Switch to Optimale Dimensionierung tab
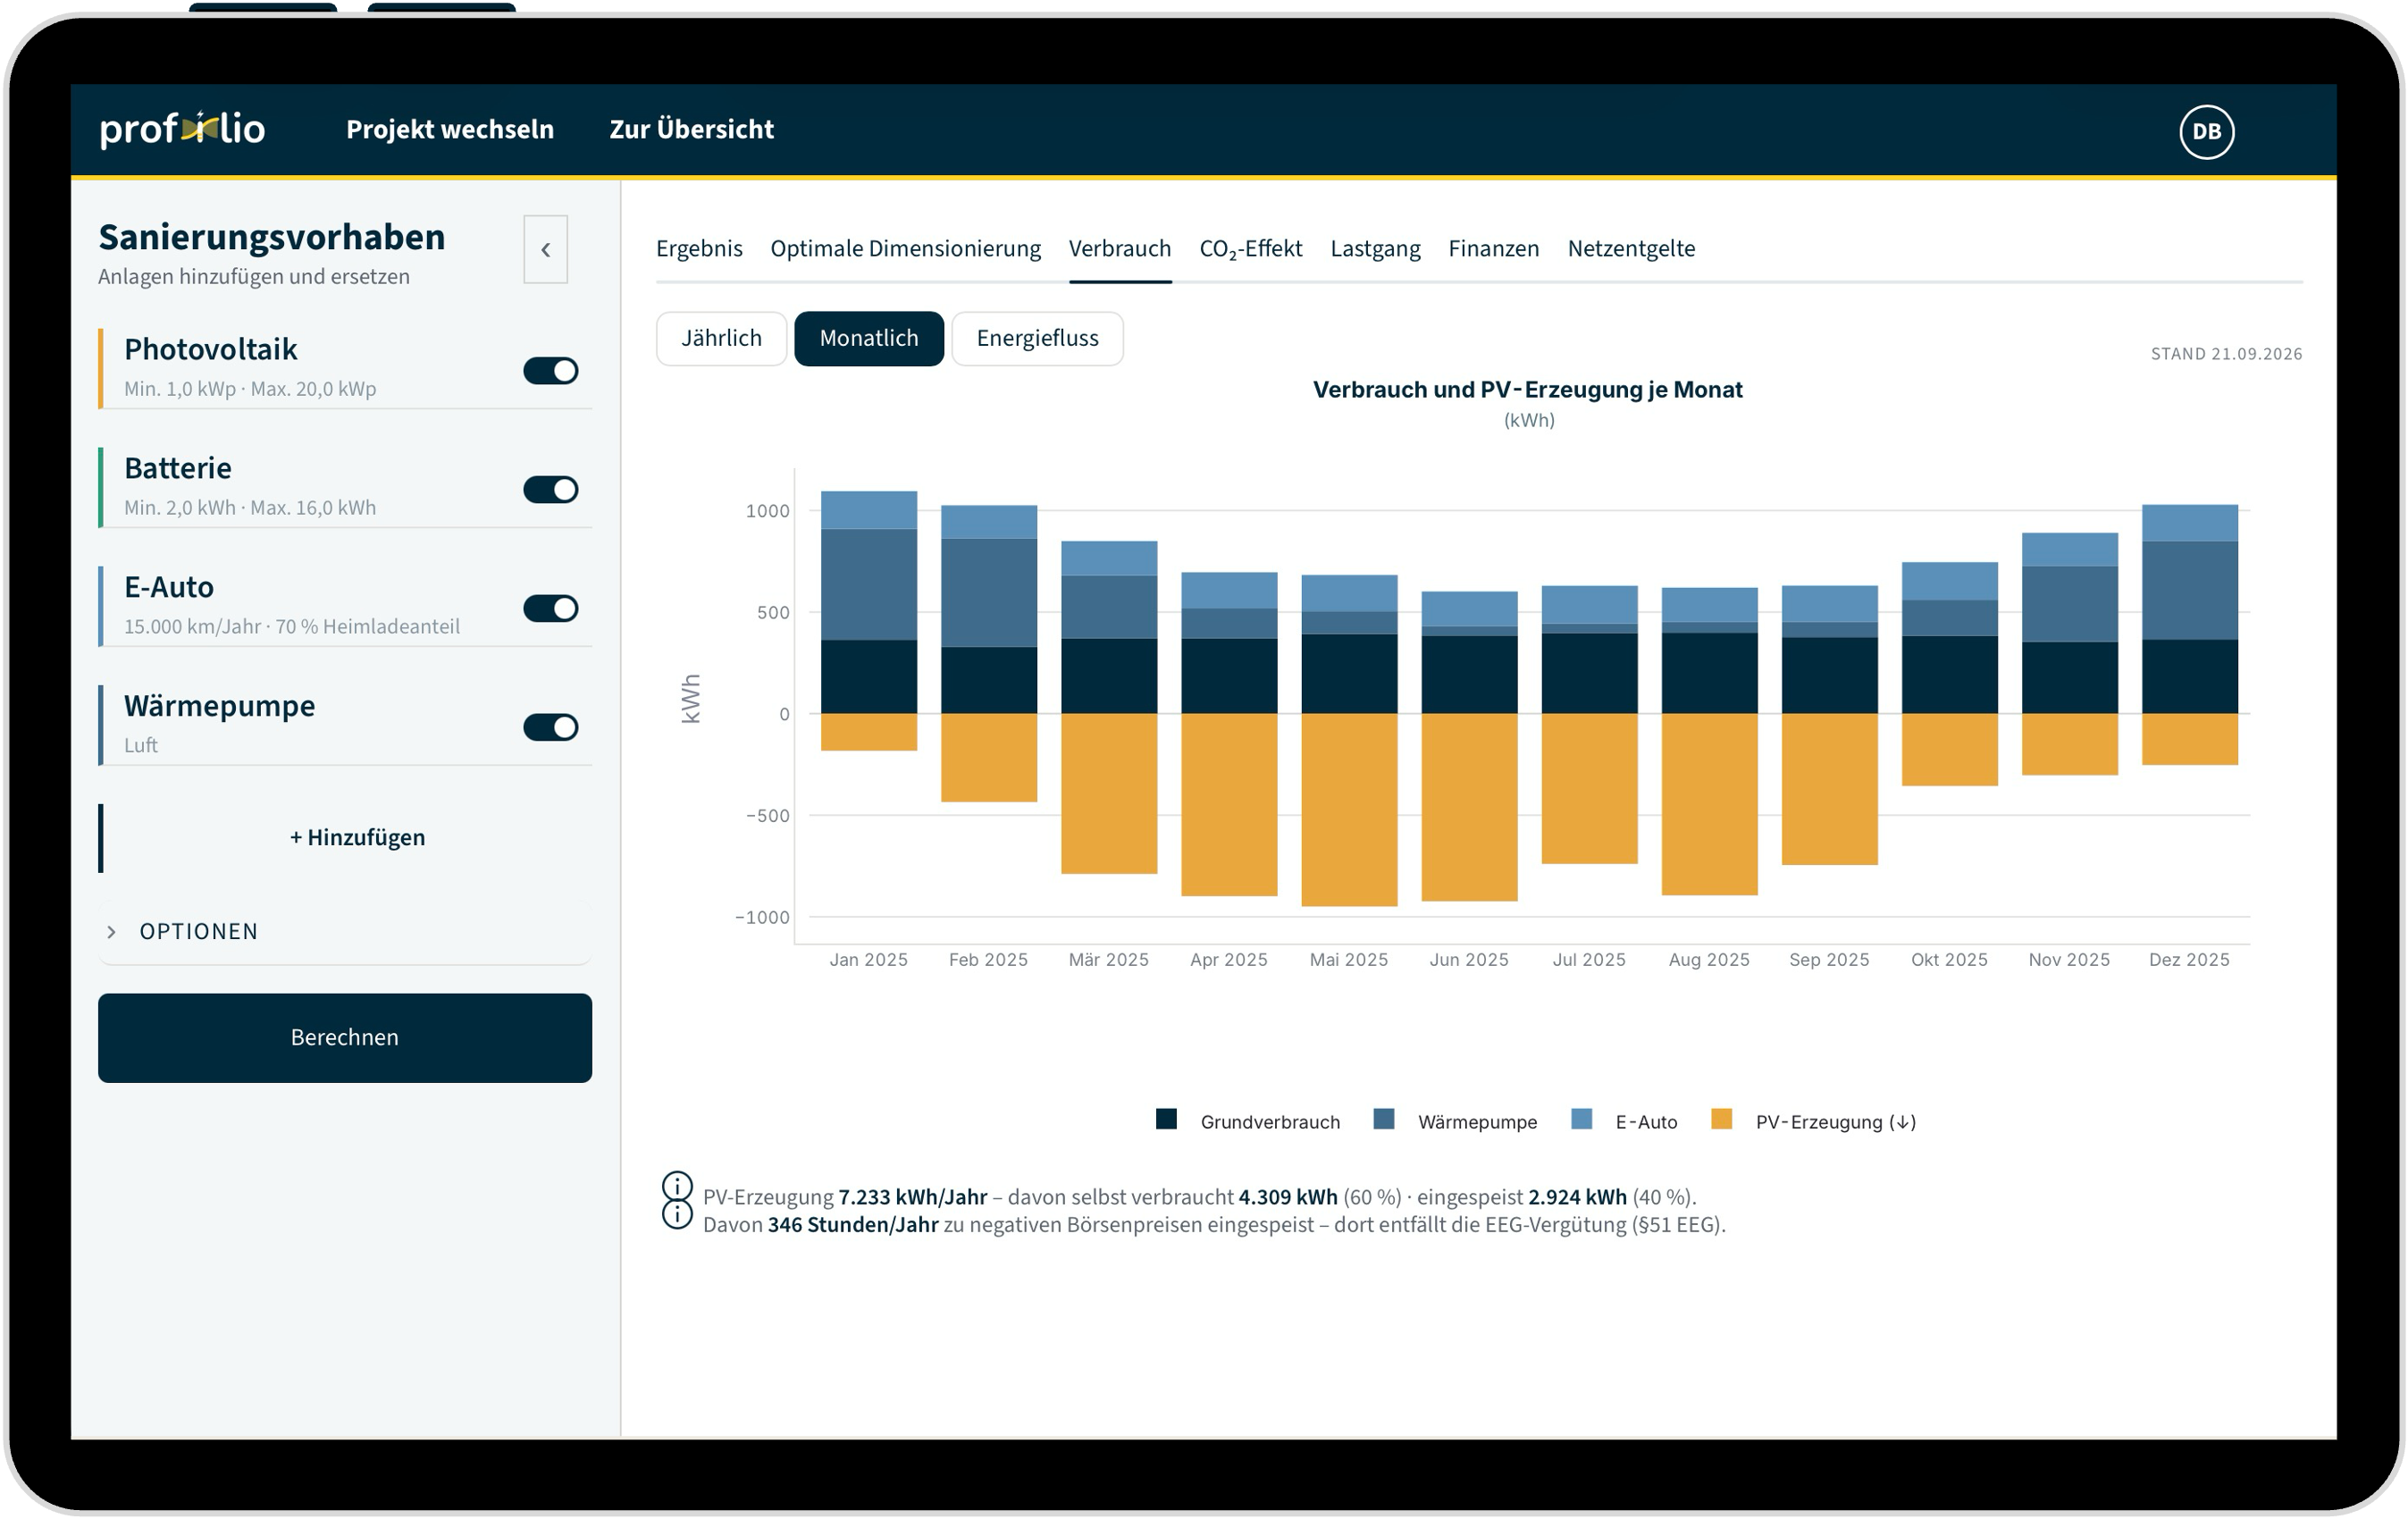 (x=905, y=249)
